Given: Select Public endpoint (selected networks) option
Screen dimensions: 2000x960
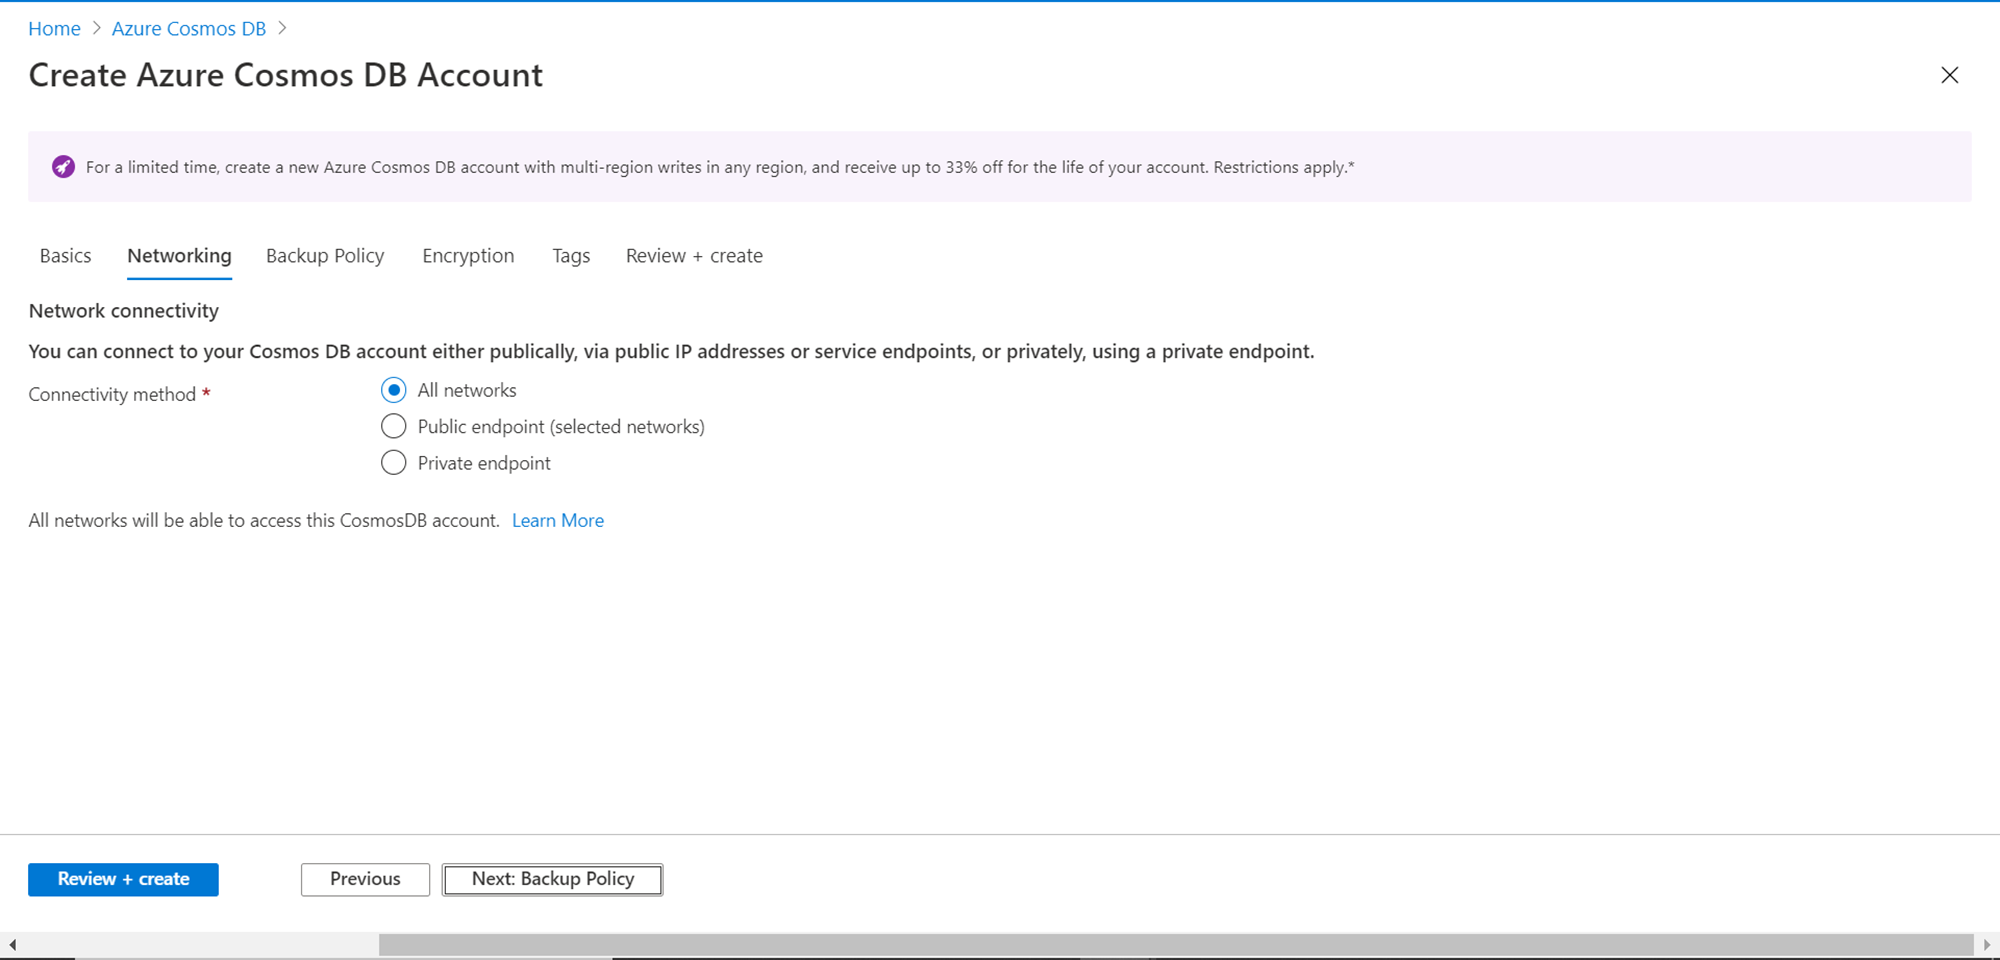Looking at the screenshot, I should coord(394,427).
